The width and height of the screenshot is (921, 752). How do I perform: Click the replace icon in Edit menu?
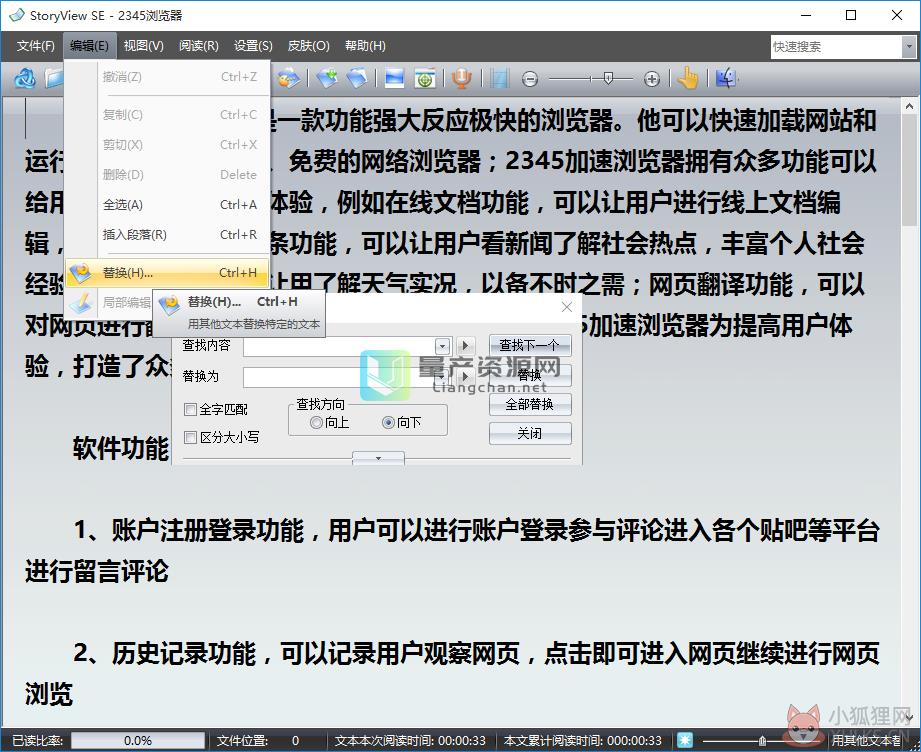point(80,273)
